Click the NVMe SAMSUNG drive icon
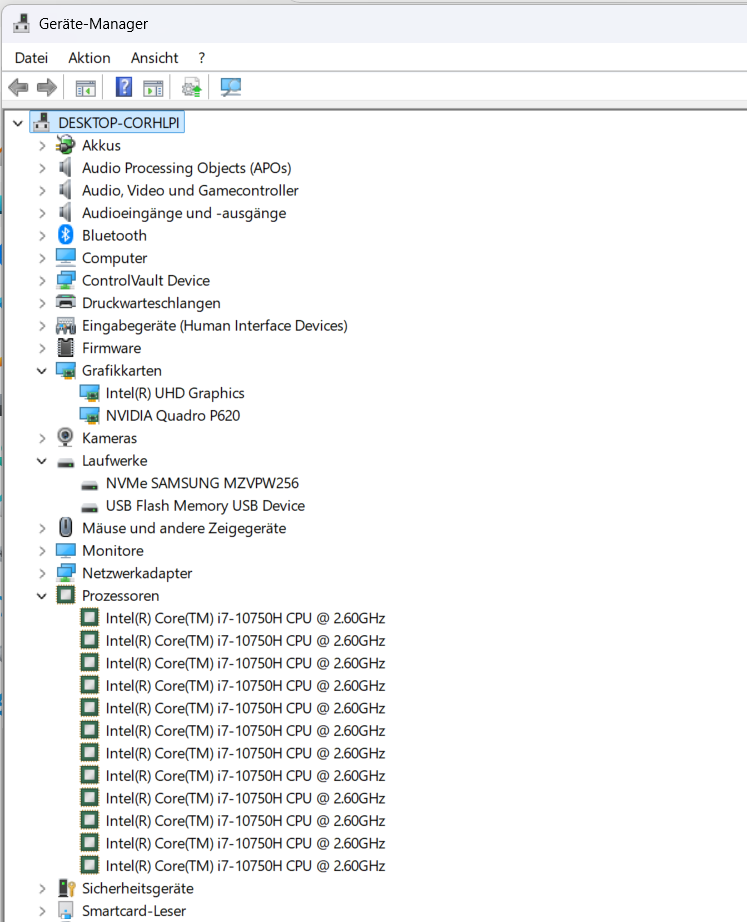The height and width of the screenshot is (922, 747). pos(89,485)
